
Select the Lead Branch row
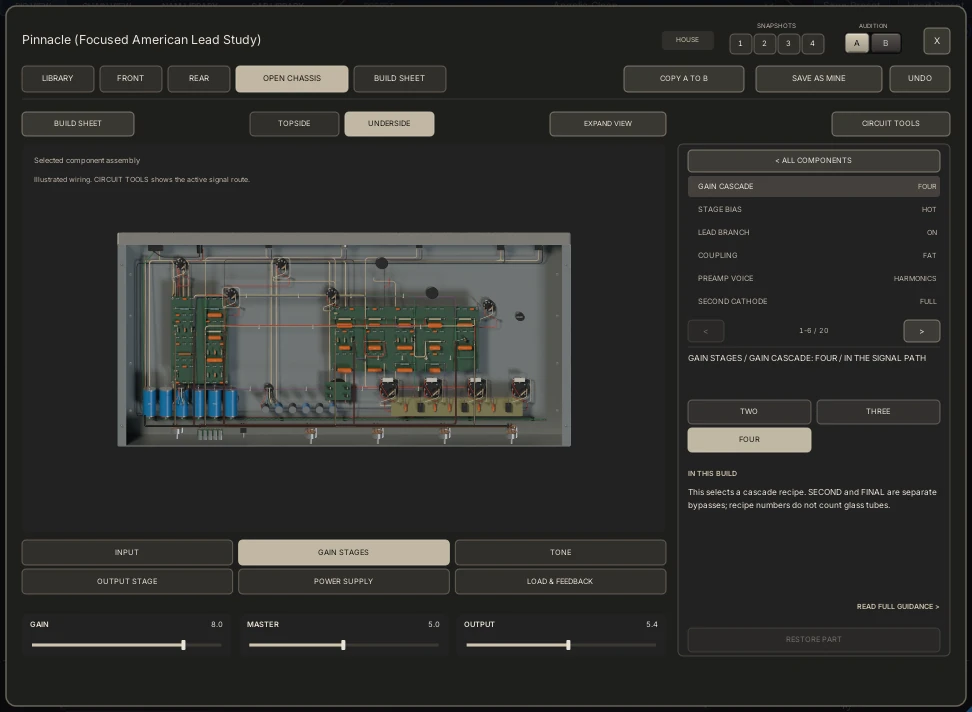813,232
